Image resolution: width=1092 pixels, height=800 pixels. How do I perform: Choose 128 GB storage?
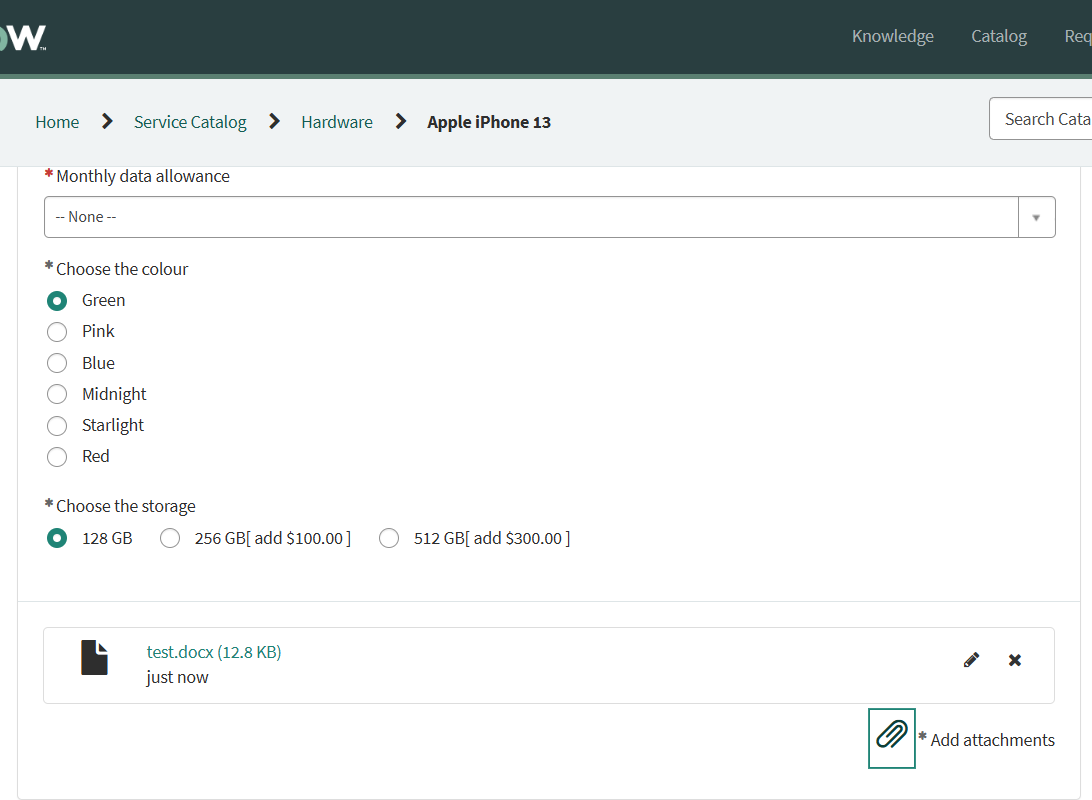tap(57, 538)
